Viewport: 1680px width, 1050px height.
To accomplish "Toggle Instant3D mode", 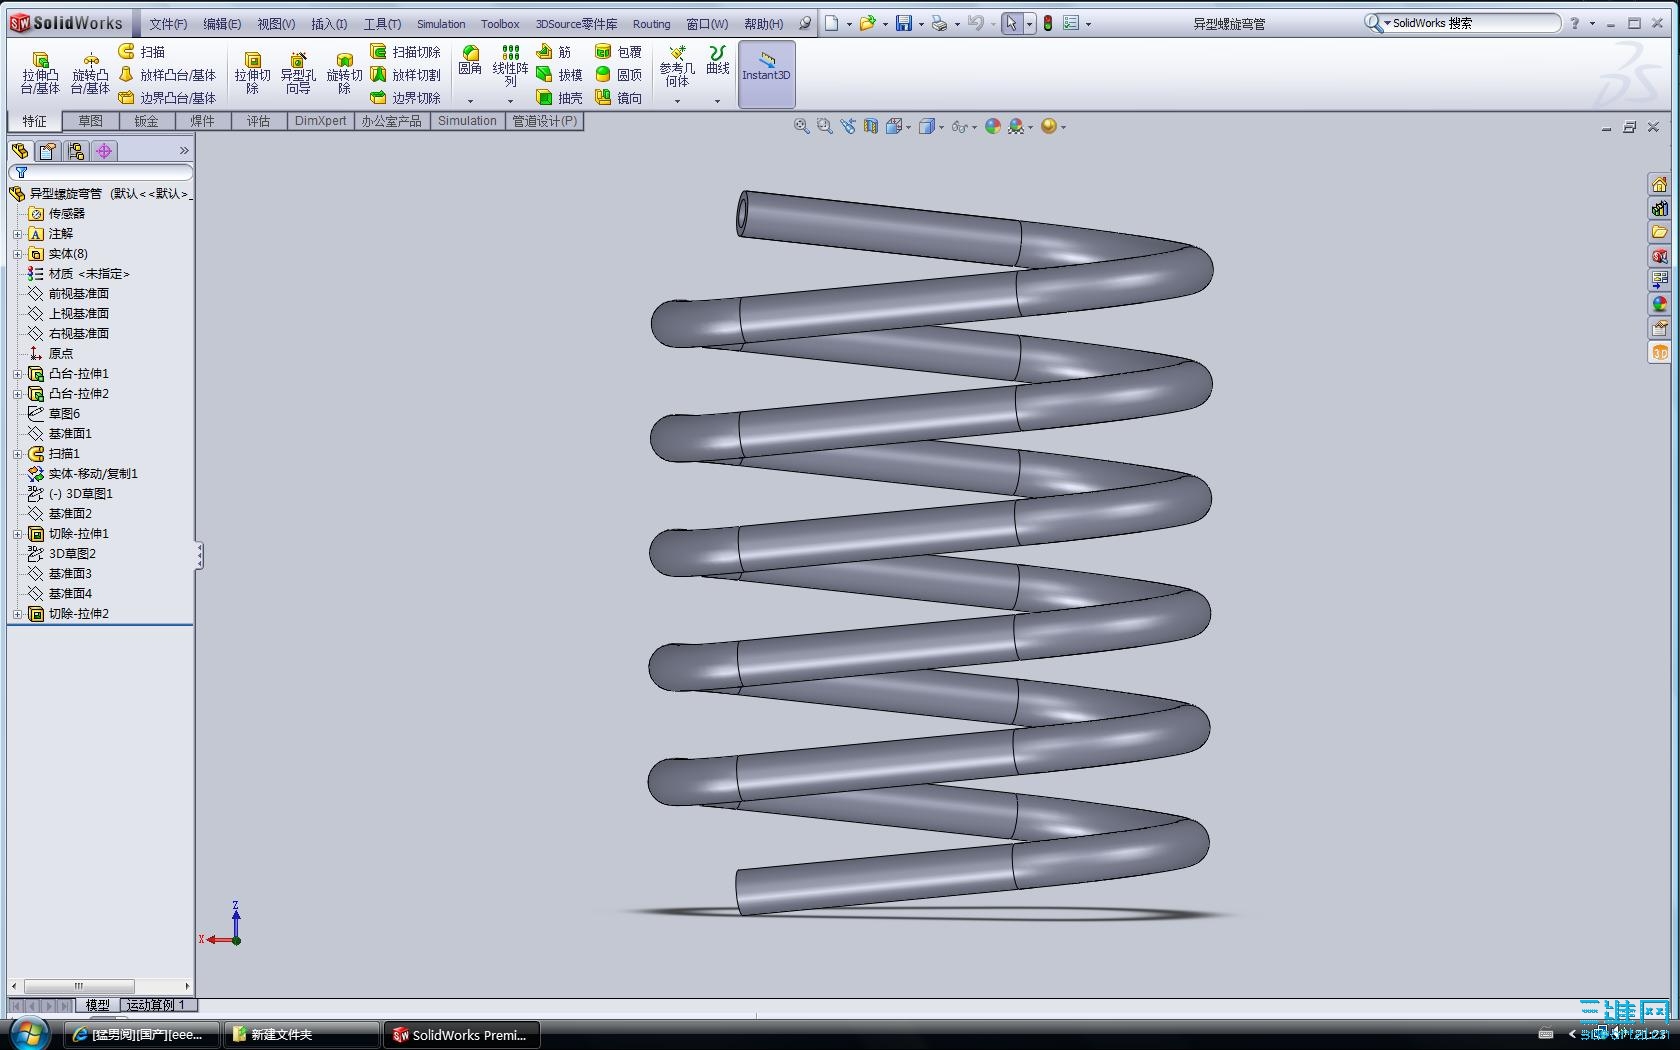I will click(x=766, y=73).
